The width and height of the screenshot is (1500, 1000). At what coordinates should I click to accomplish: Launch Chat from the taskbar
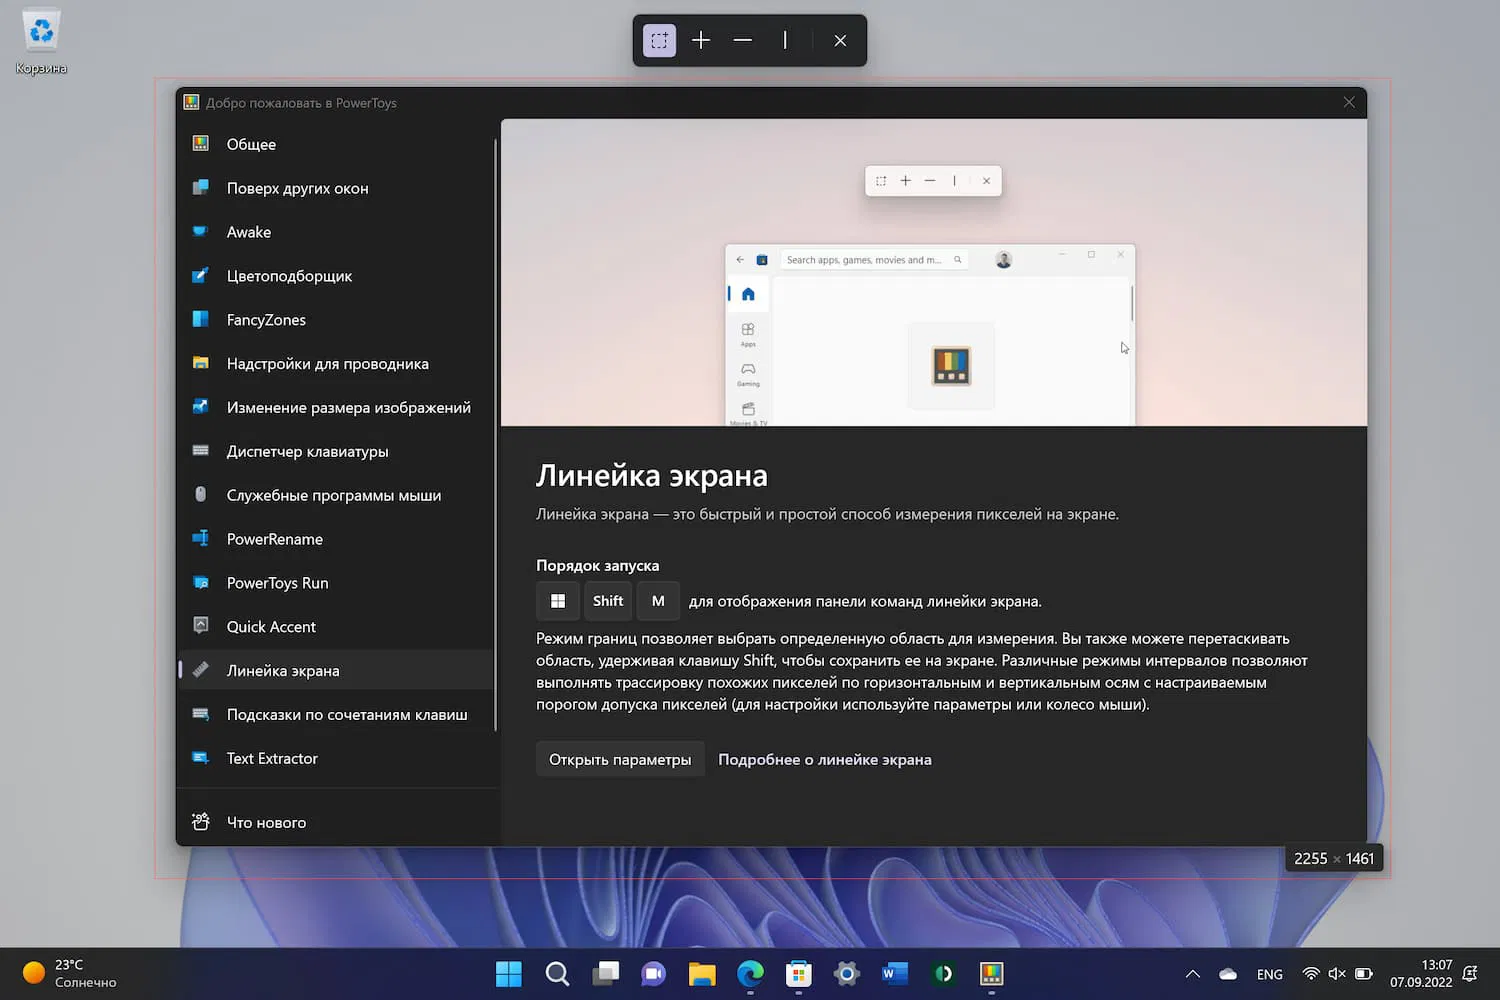654,974
